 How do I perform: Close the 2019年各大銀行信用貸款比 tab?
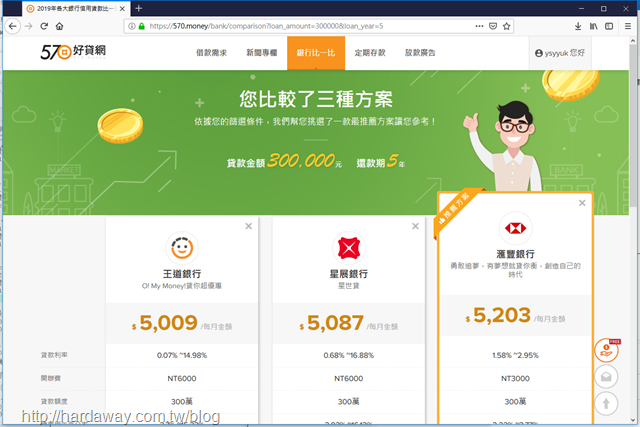click(x=122, y=9)
